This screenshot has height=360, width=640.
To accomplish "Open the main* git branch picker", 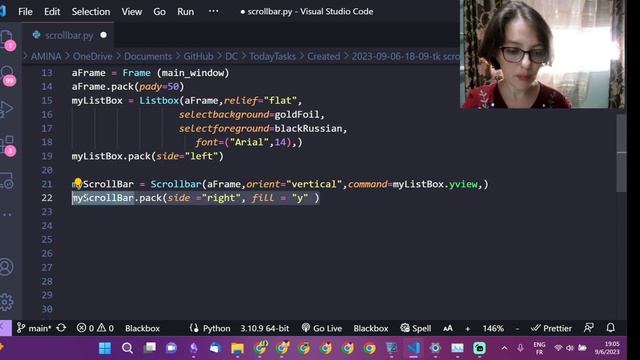I will (x=34, y=328).
